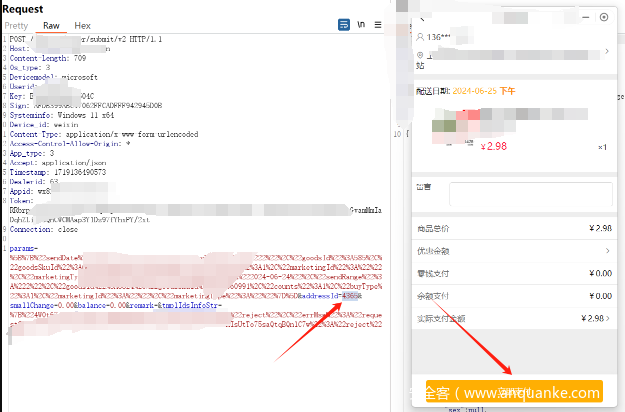This screenshot has width=625, height=412.
Task: Click the Device_id: weixin header line
Action: (44, 125)
